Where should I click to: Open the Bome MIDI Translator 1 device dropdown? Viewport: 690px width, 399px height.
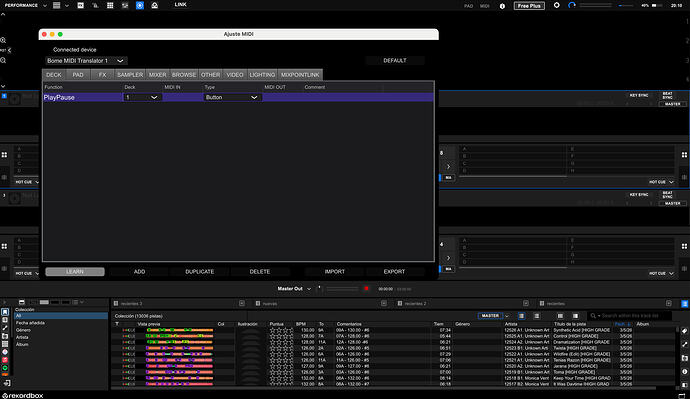click(x=86, y=61)
